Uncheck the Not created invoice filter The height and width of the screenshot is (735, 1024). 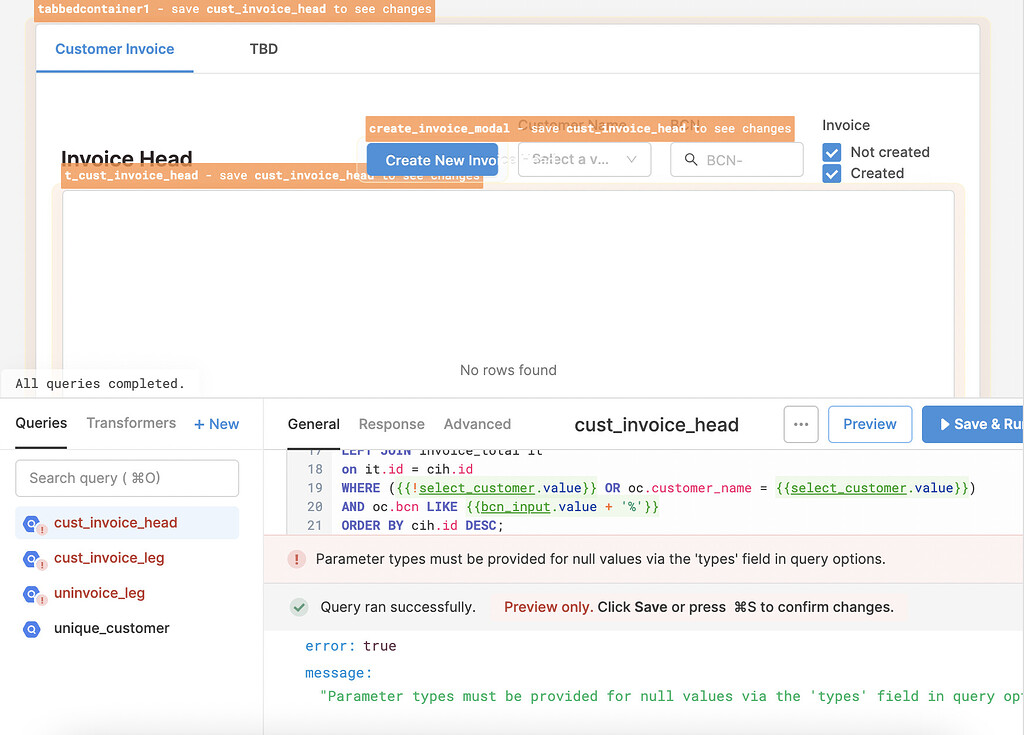point(832,152)
